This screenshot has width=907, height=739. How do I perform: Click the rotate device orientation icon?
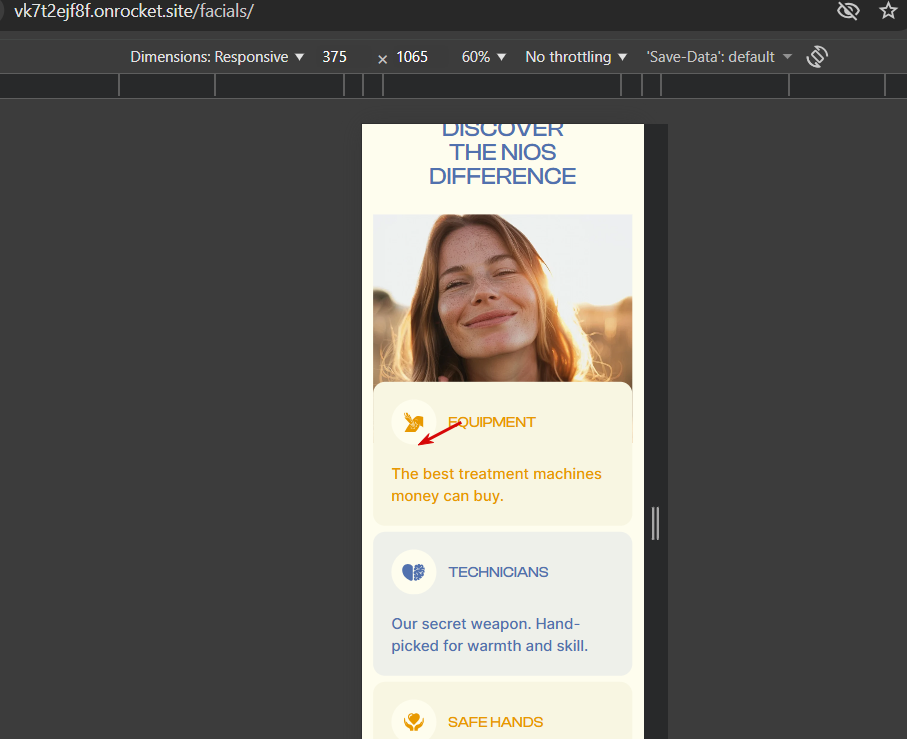pyautogui.click(x=817, y=57)
